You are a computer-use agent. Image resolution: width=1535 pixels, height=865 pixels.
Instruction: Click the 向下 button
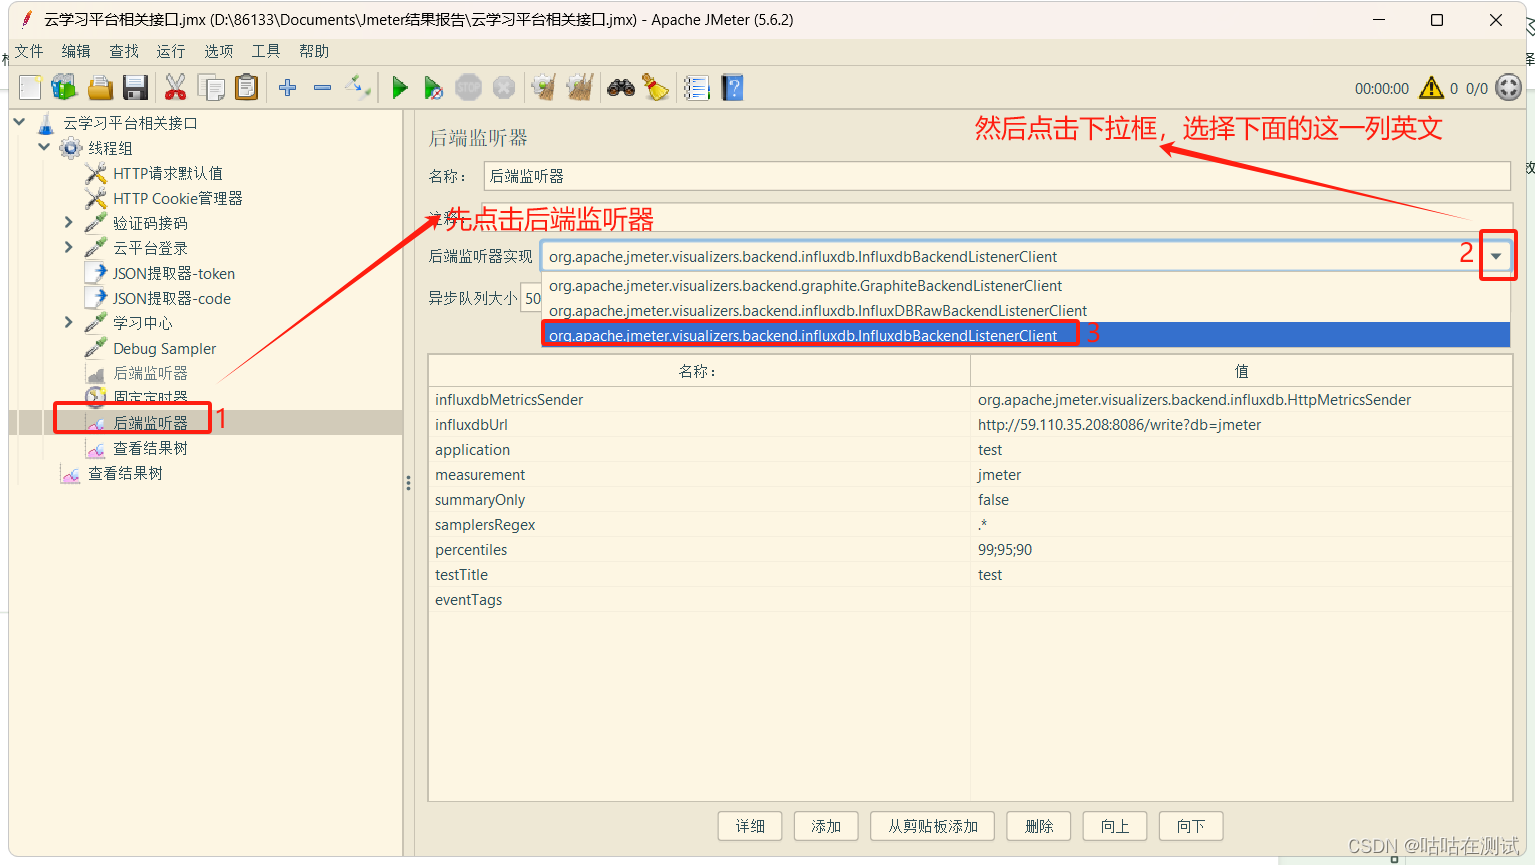(x=1191, y=826)
